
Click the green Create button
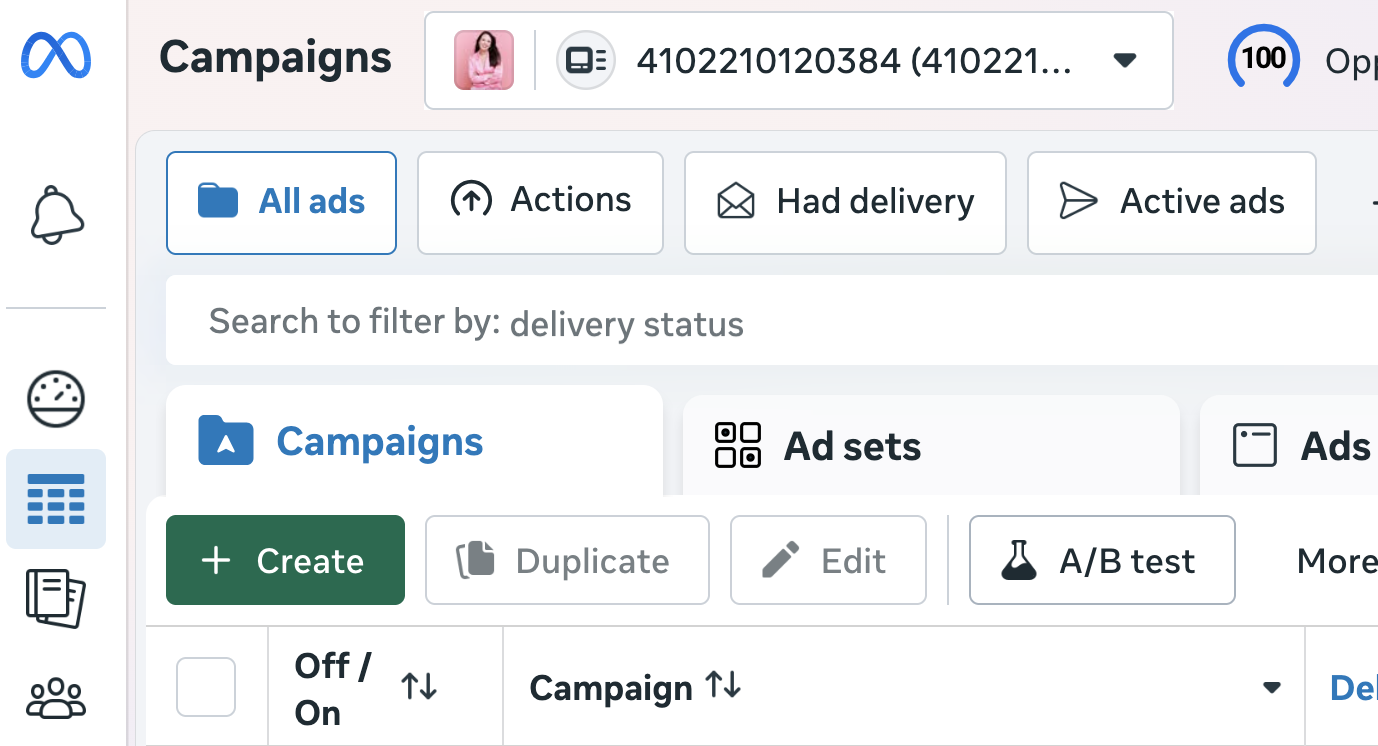click(x=285, y=560)
